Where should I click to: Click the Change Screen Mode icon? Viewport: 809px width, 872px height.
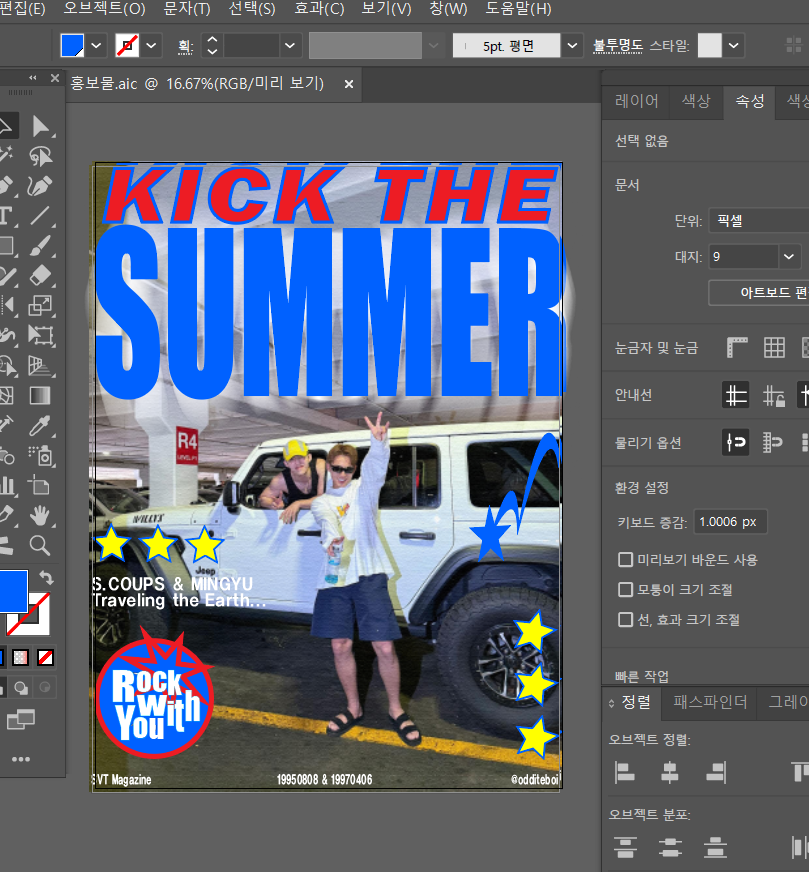21,719
